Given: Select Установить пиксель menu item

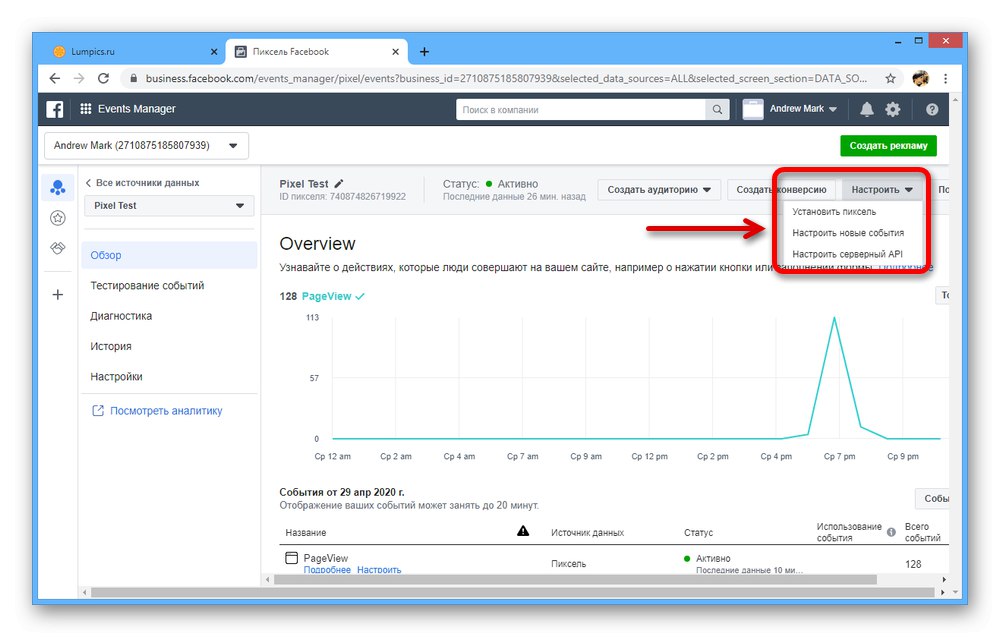Looking at the screenshot, I should (x=834, y=212).
